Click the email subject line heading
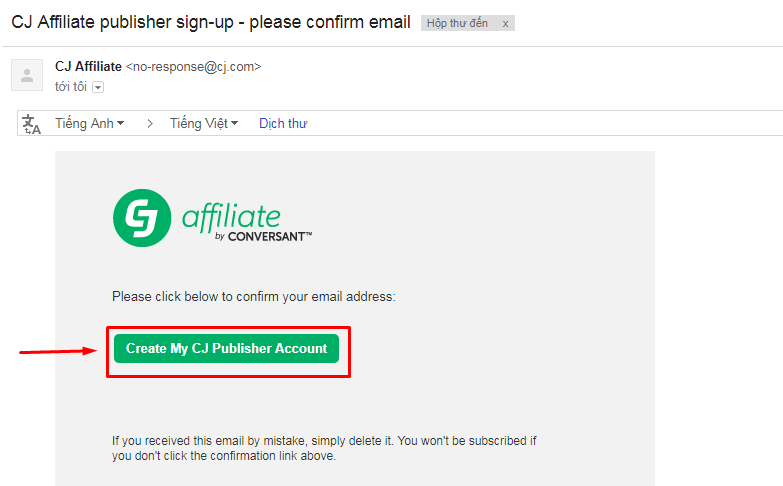The height and width of the screenshot is (486, 783). point(211,22)
